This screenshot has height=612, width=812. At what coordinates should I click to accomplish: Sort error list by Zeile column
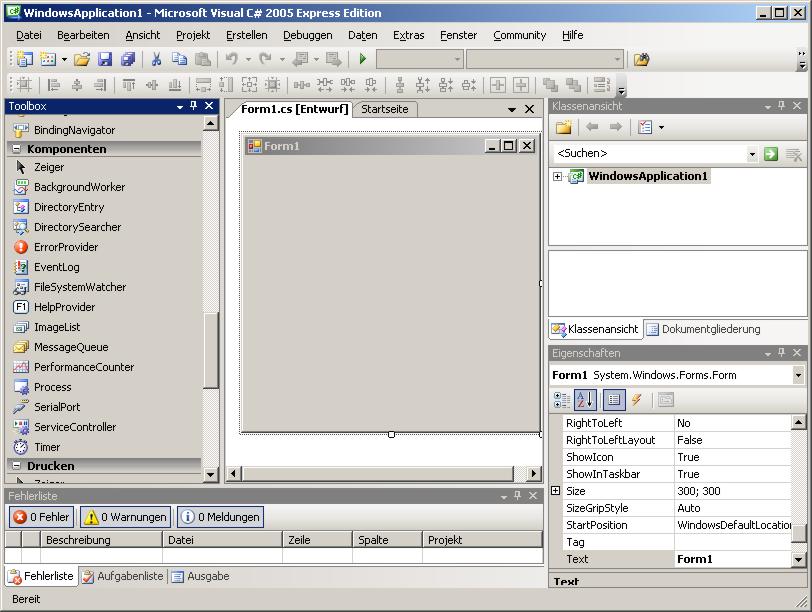coord(317,540)
